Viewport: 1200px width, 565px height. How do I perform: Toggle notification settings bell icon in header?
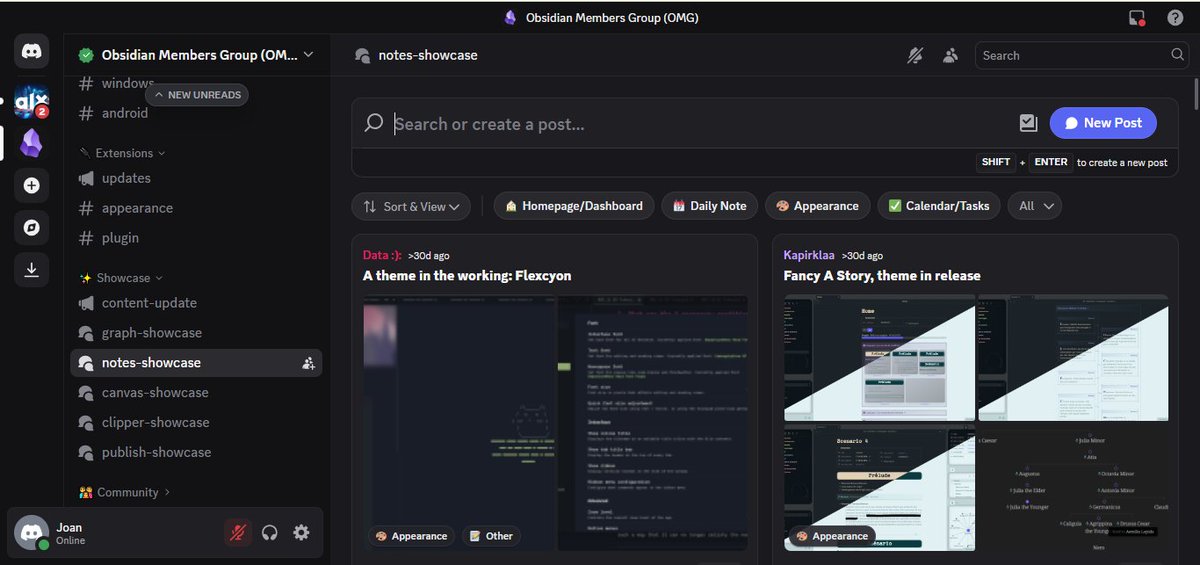pos(915,56)
